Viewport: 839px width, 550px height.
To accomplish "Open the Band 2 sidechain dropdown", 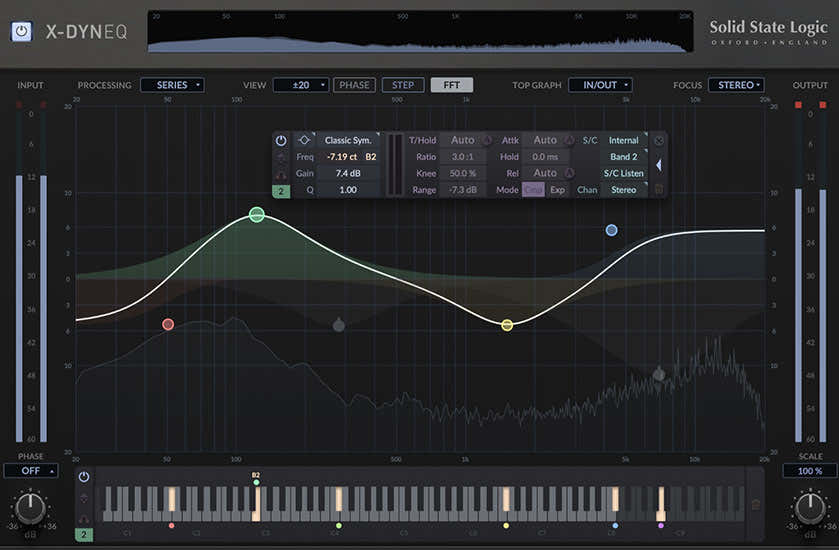I will [624, 157].
